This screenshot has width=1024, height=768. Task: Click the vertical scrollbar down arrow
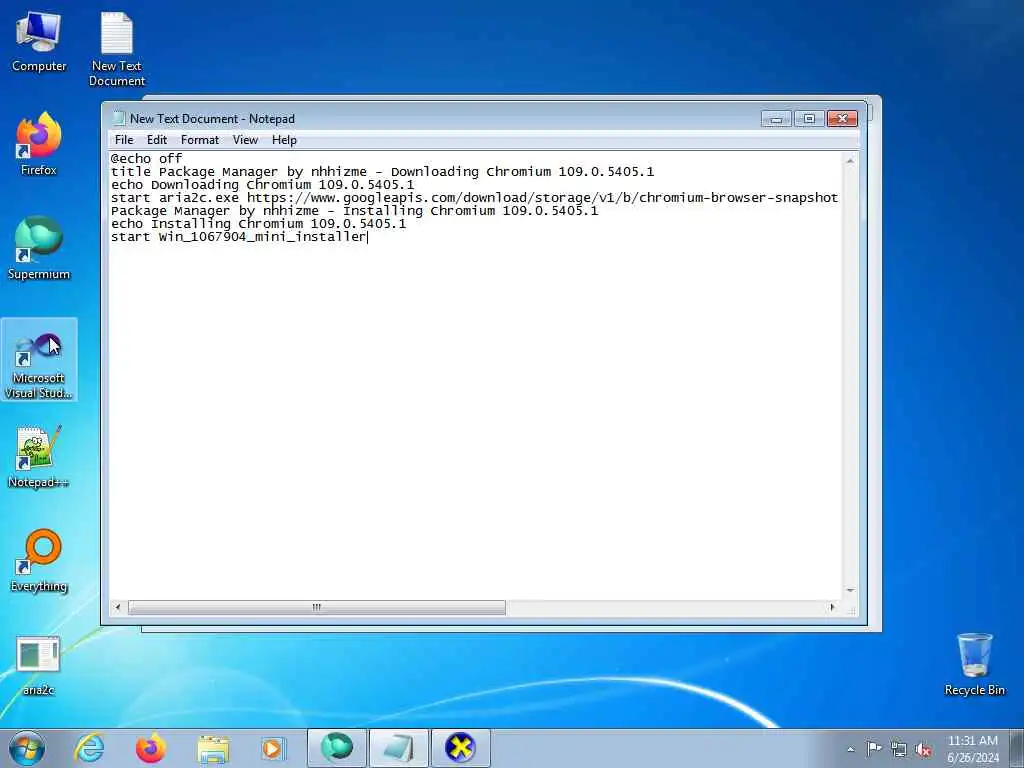(x=850, y=590)
